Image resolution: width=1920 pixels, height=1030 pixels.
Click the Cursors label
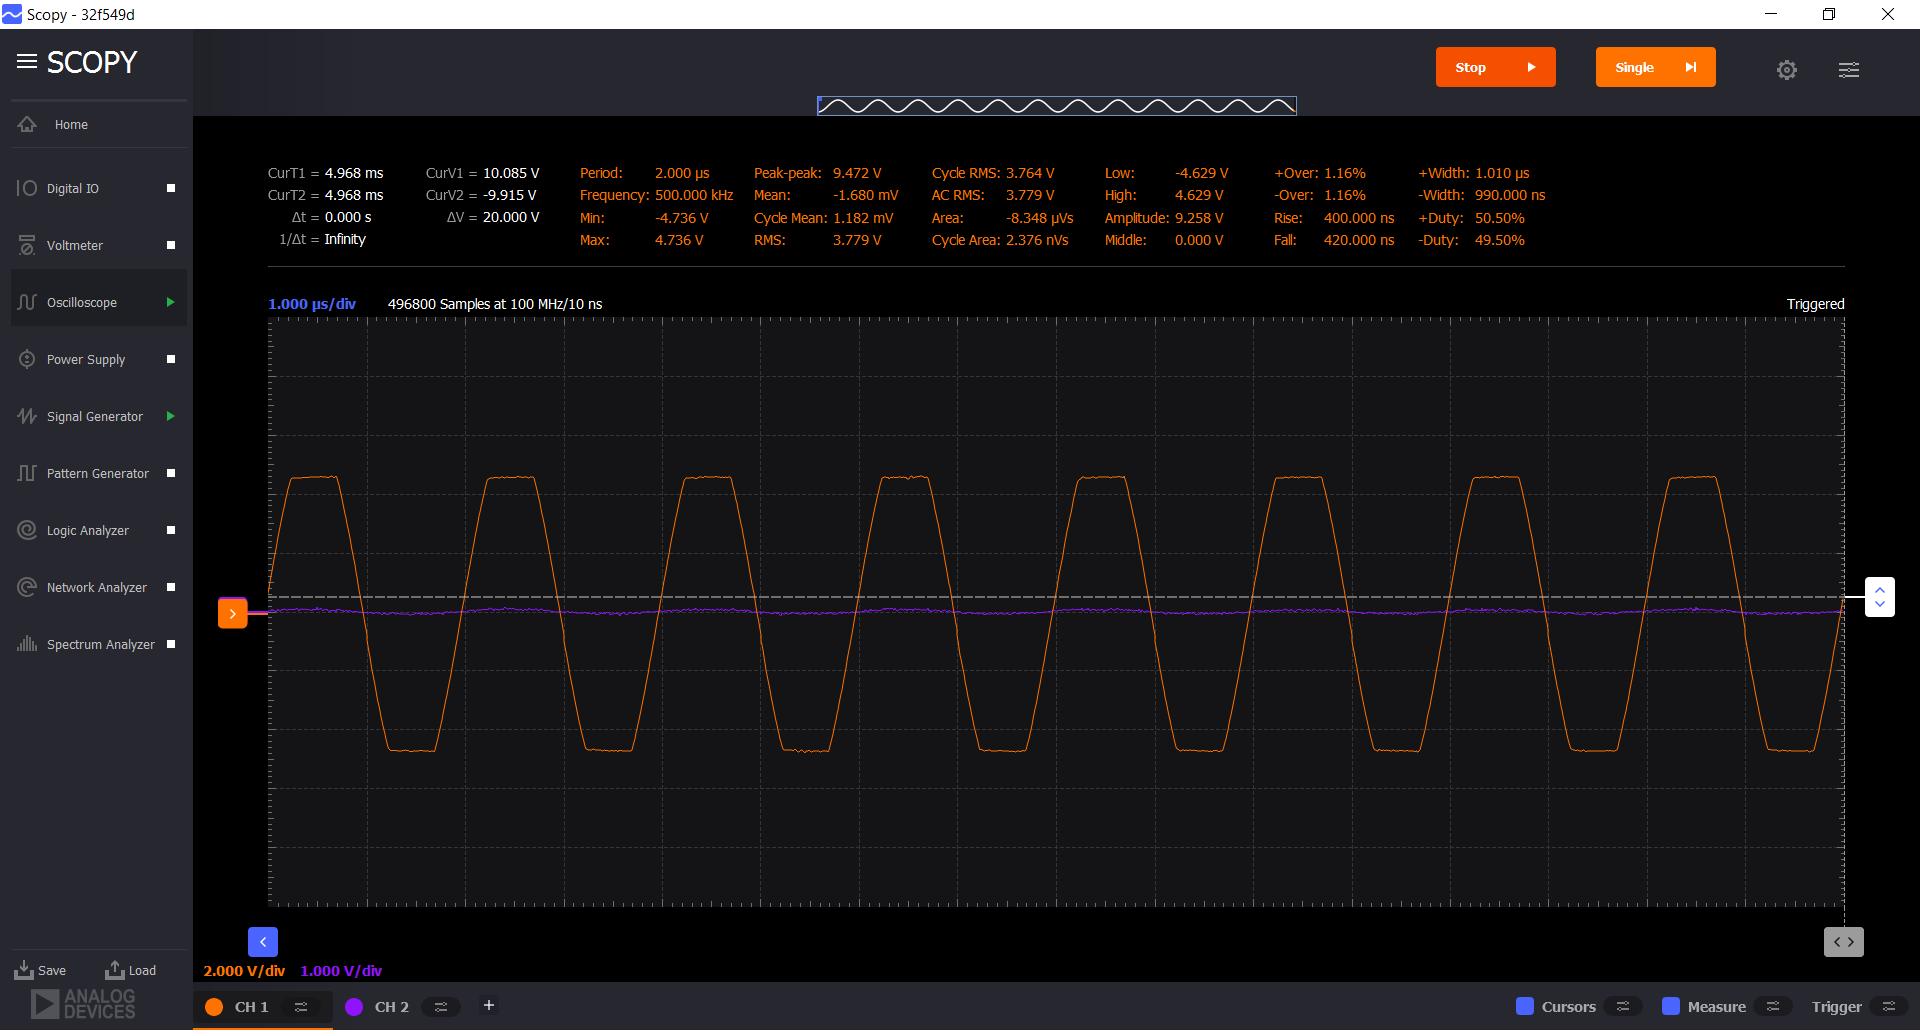(1569, 1007)
